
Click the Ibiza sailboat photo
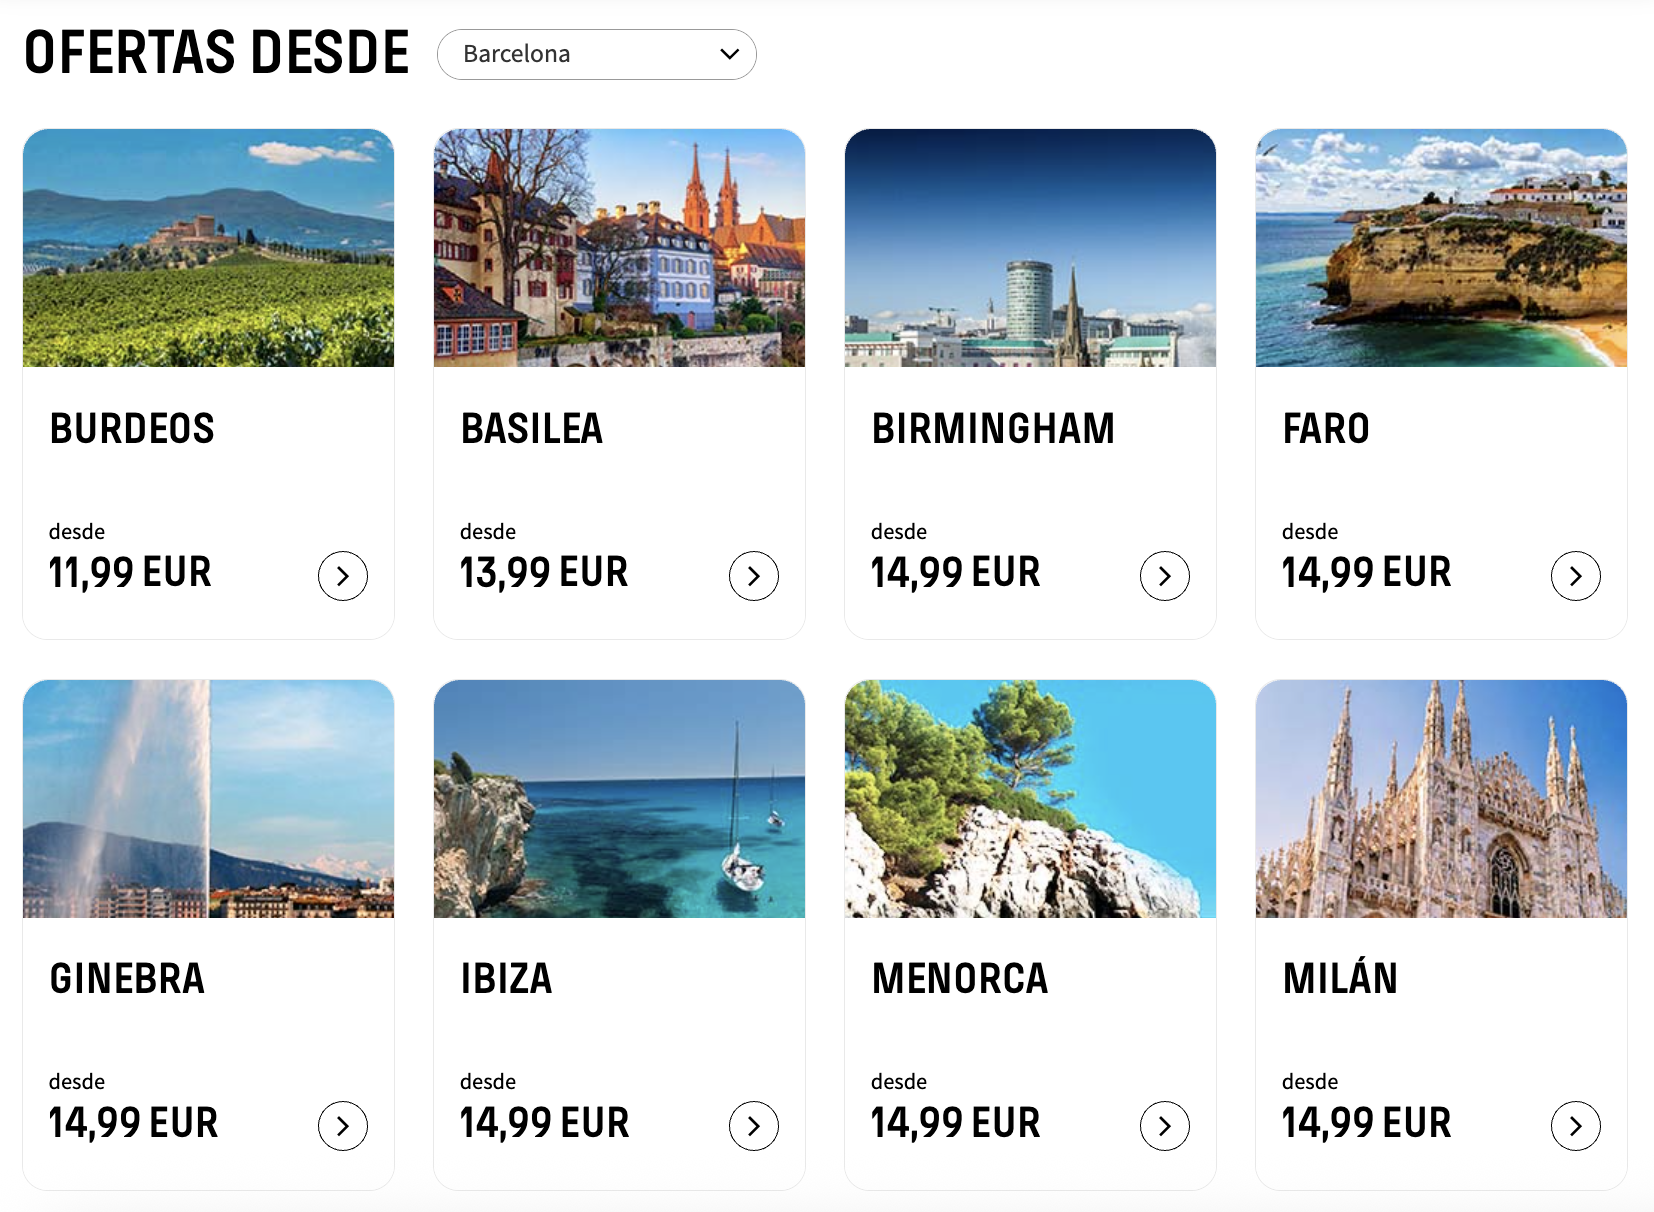(x=619, y=799)
